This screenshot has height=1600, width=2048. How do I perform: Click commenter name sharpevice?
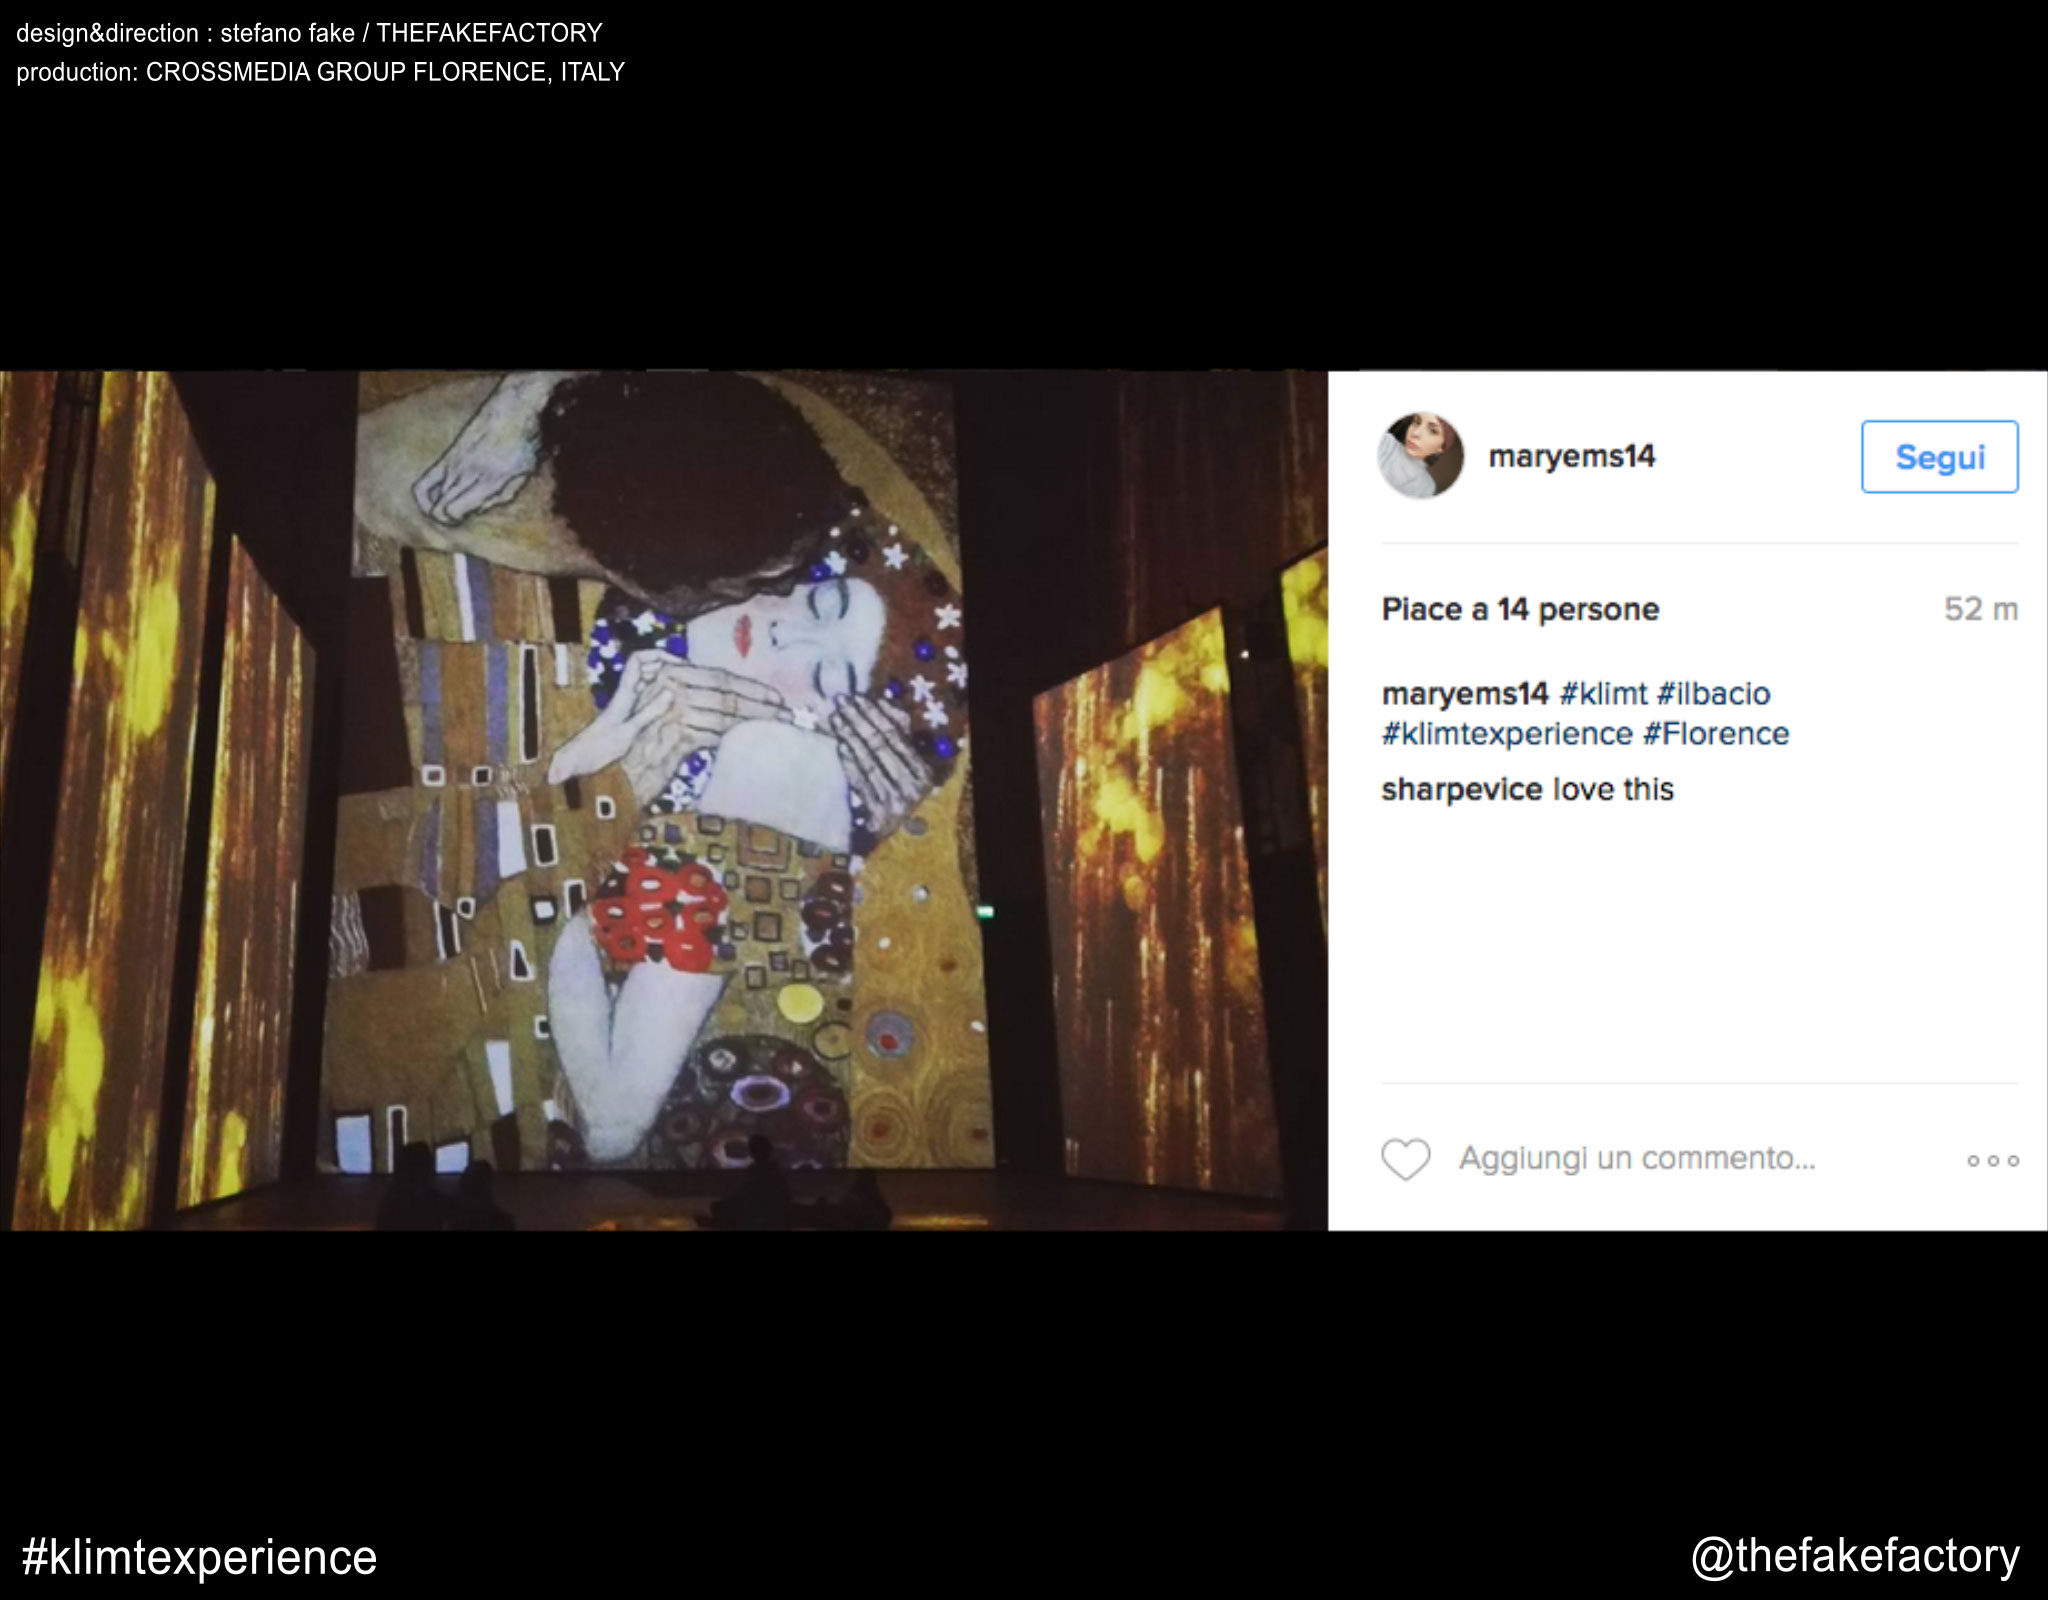point(1461,790)
